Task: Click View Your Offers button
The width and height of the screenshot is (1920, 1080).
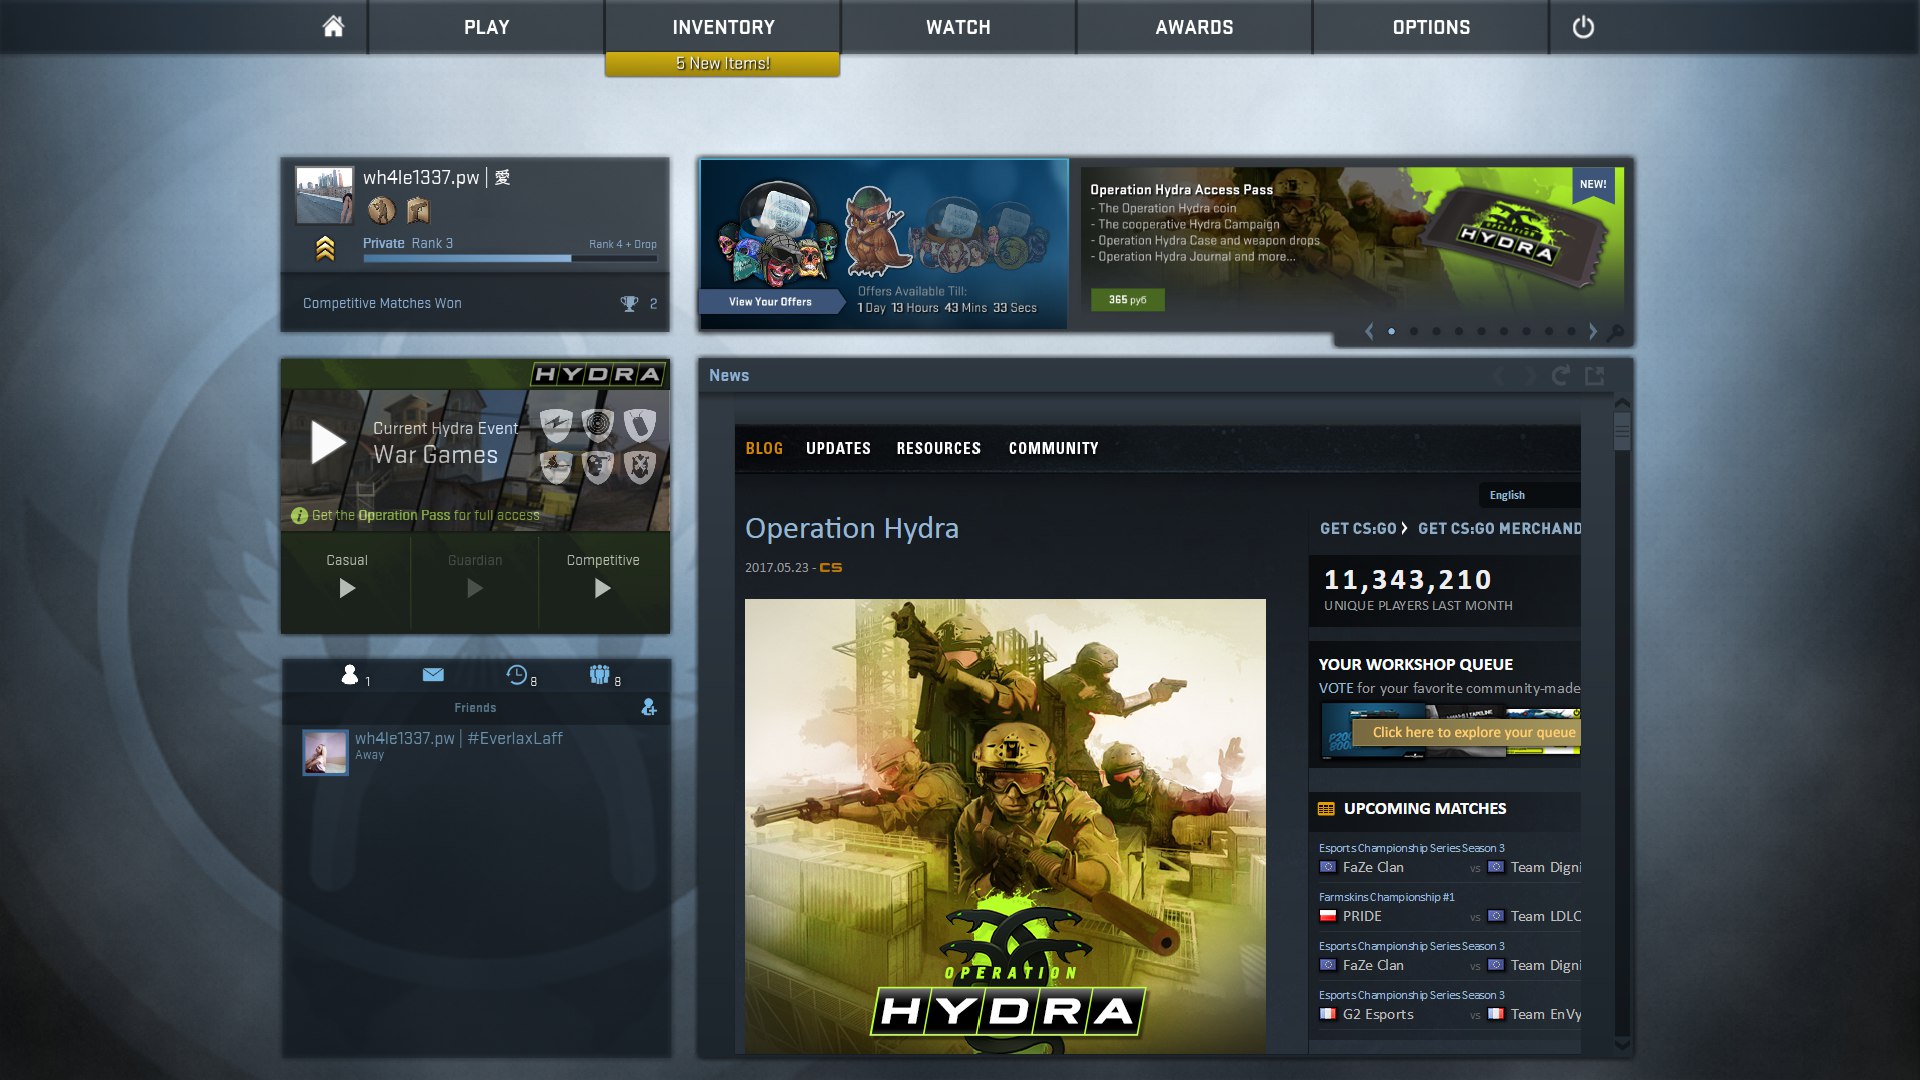Action: click(770, 301)
